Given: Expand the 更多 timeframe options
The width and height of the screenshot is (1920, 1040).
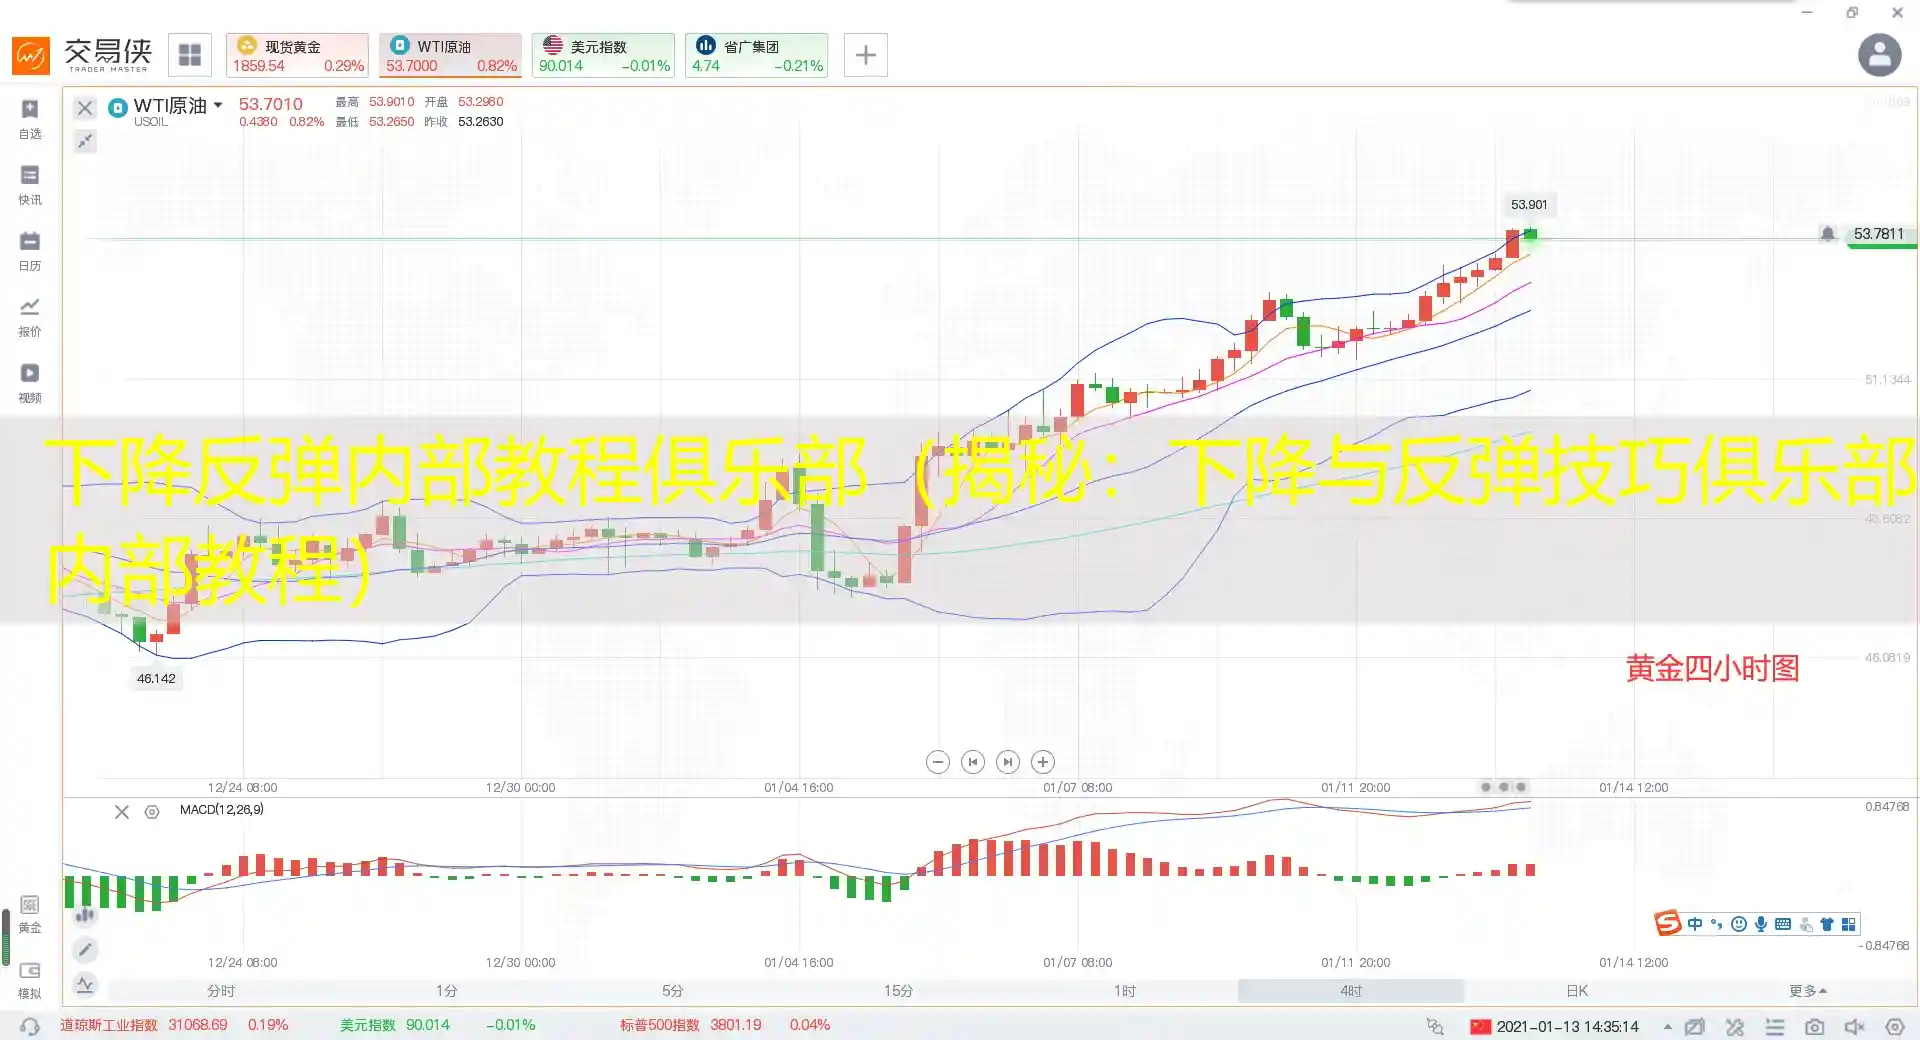Looking at the screenshot, I should pos(1808,991).
